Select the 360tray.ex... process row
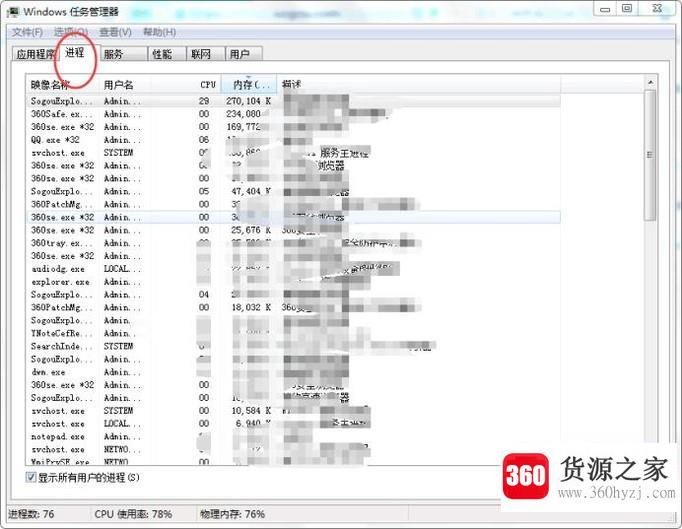This screenshot has height=529, width=682. 294,243
